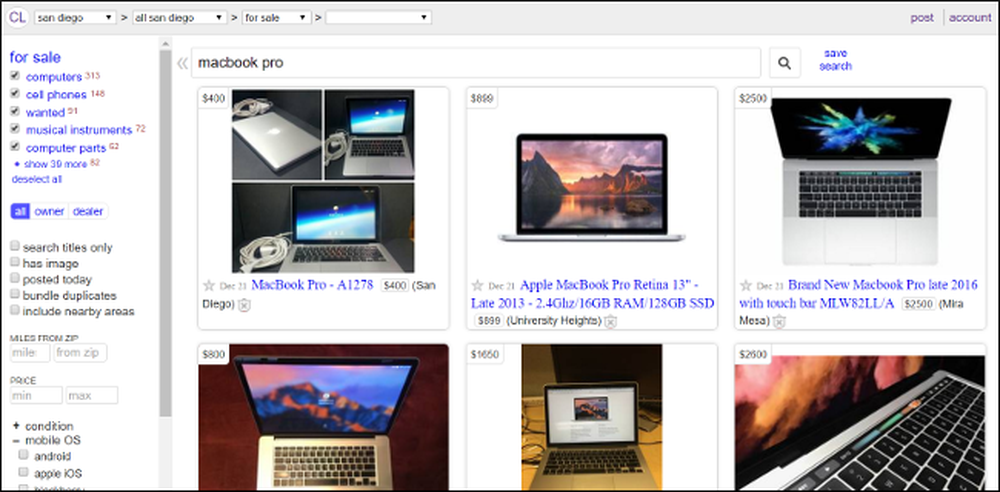Click deselect all categories
Viewport: 1000px width, 492px height.
pyautogui.click(x=36, y=179)
